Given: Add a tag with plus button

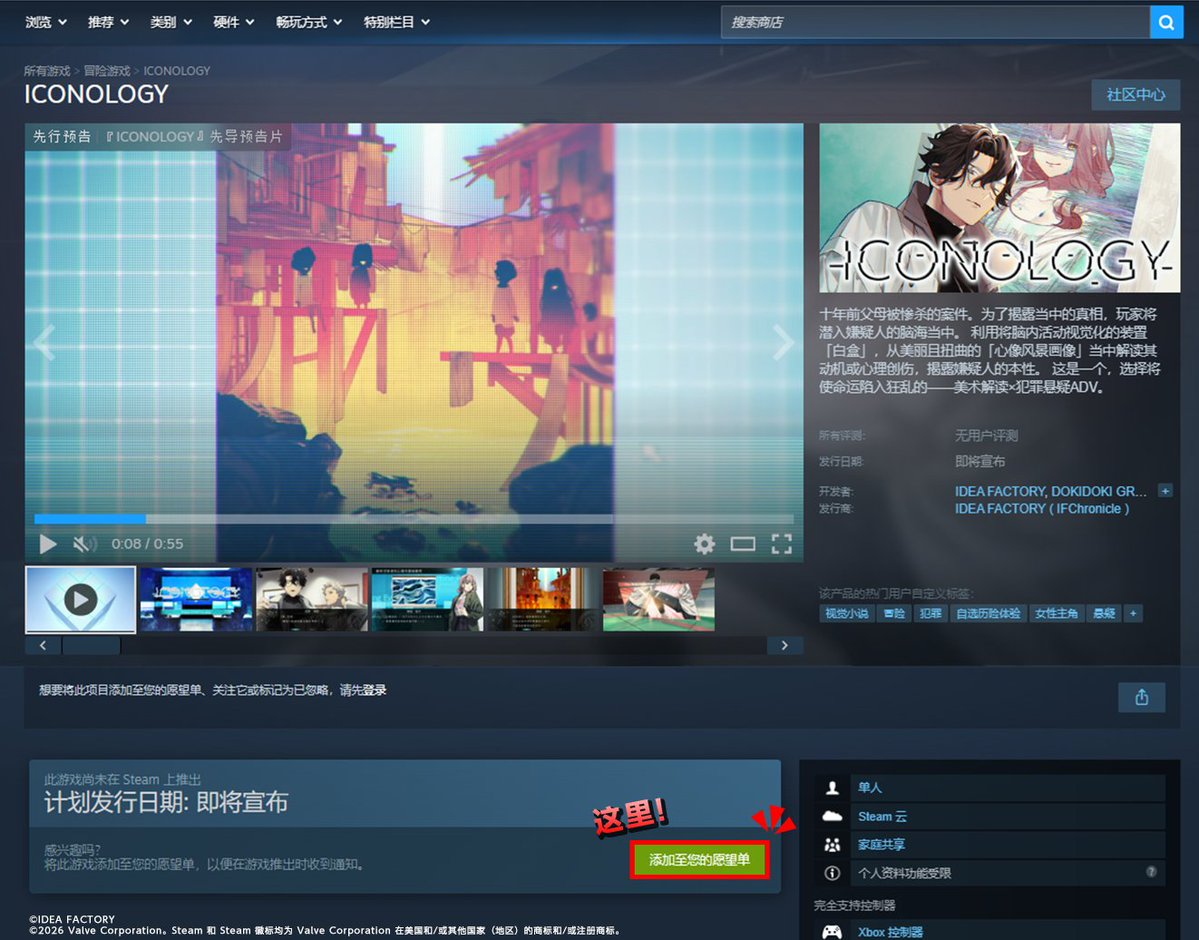Looking at the screenshot, I should click(1133, 613).
